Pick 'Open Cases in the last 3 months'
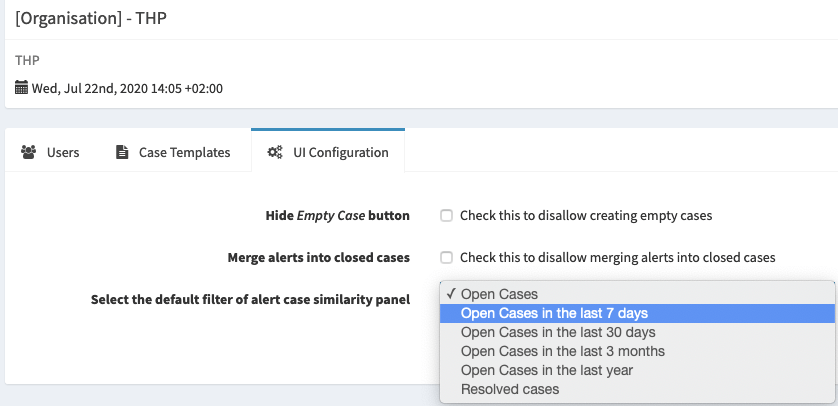This screenshot has width=838, height=406. (x=562, y=351)
